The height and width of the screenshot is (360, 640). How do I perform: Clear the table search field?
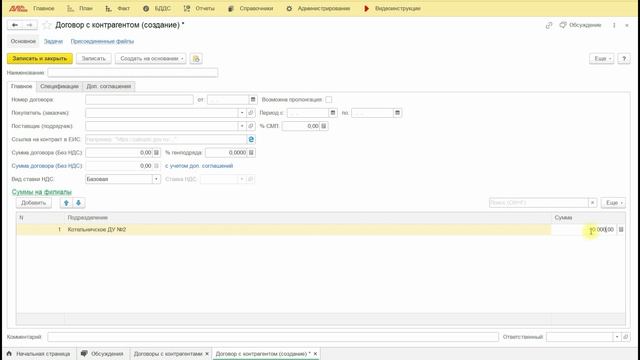click(592, 203)
